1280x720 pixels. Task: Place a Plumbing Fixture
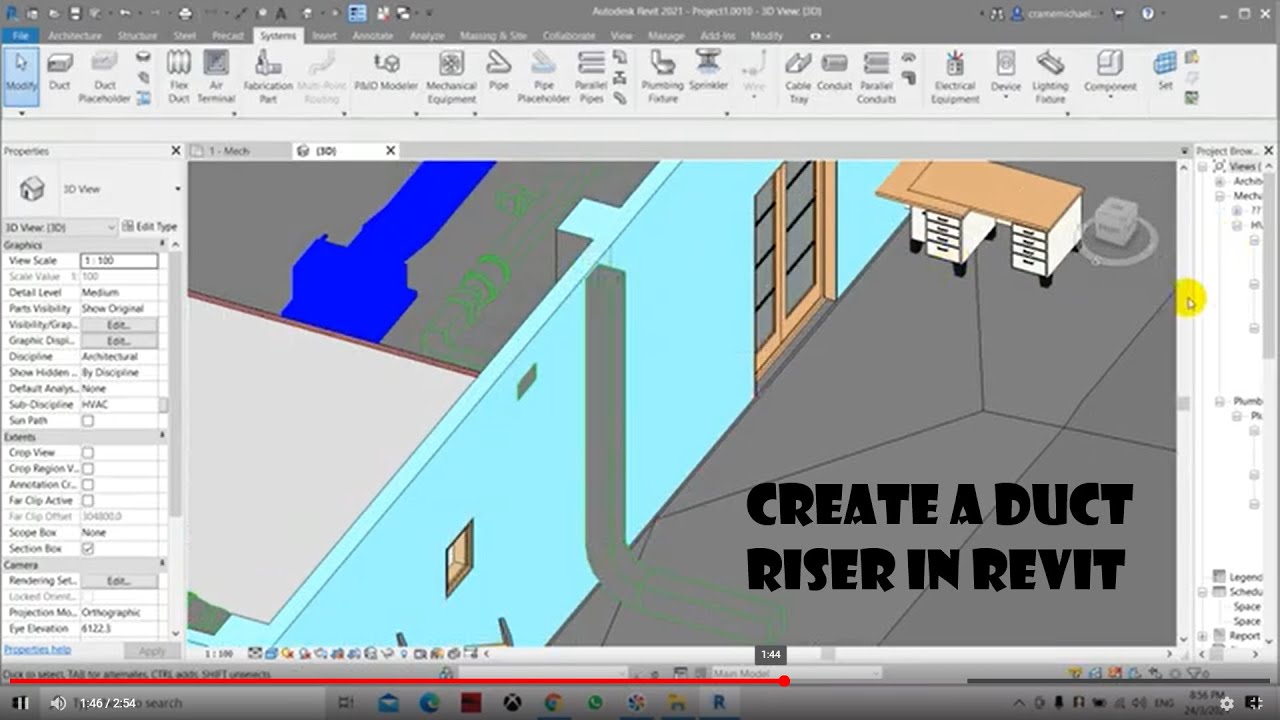pos(662,78)
